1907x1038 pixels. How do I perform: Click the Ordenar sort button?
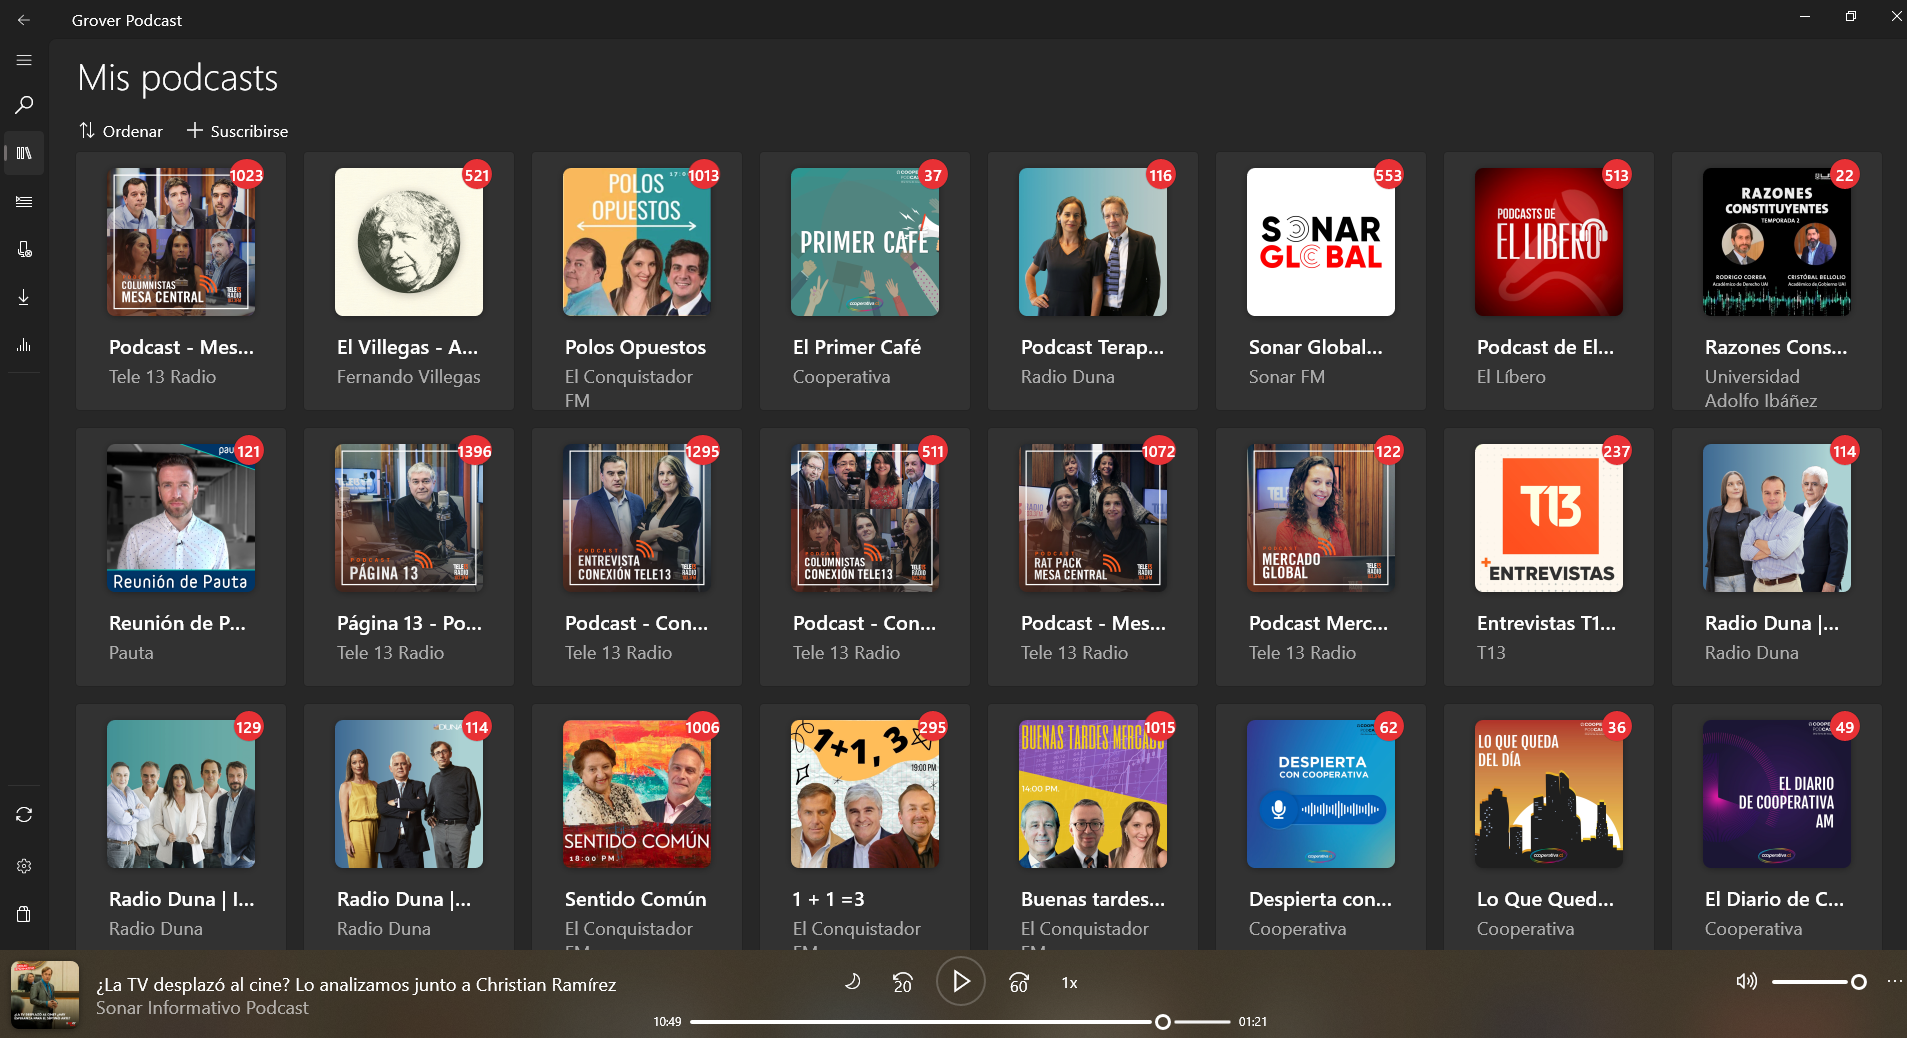[120, 131]
